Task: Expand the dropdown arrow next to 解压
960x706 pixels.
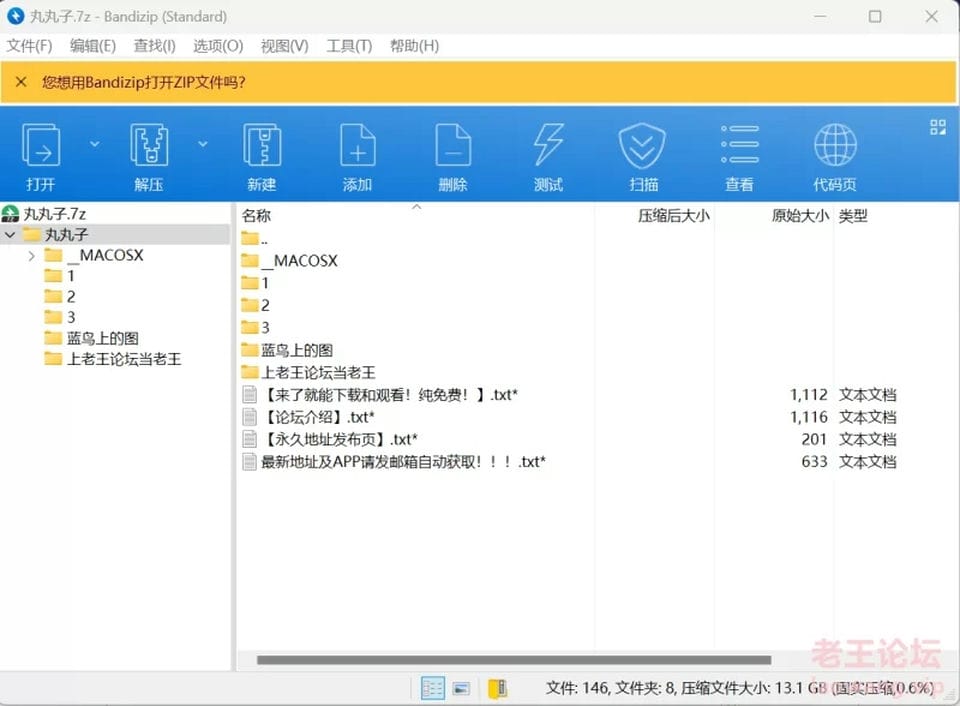Action: (203, 144)
